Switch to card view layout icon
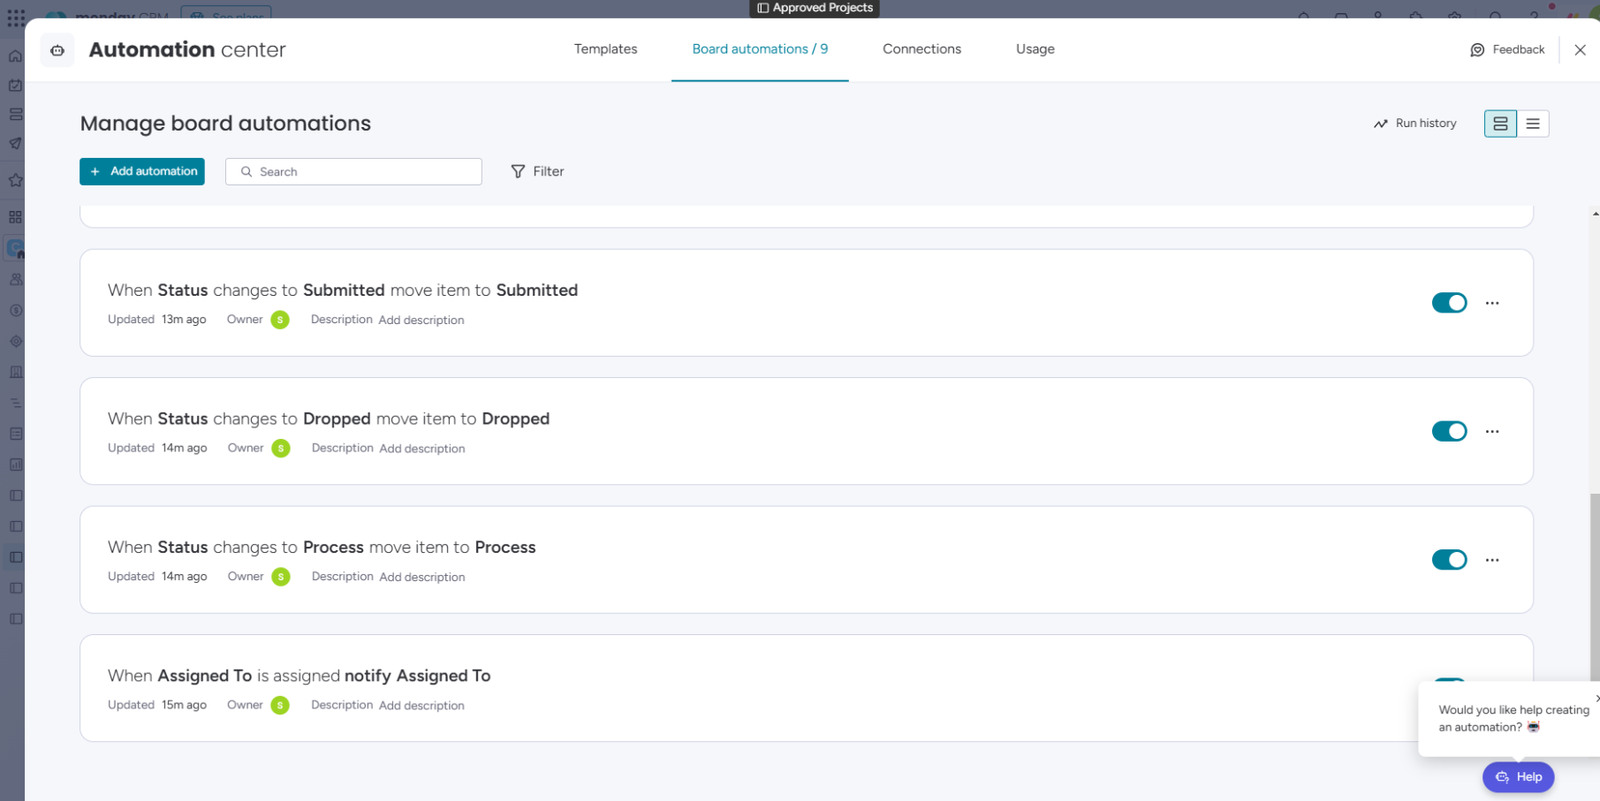The height and width of the screenshot is (801, 1600). pyautogui.click(x=1500, y=123)
